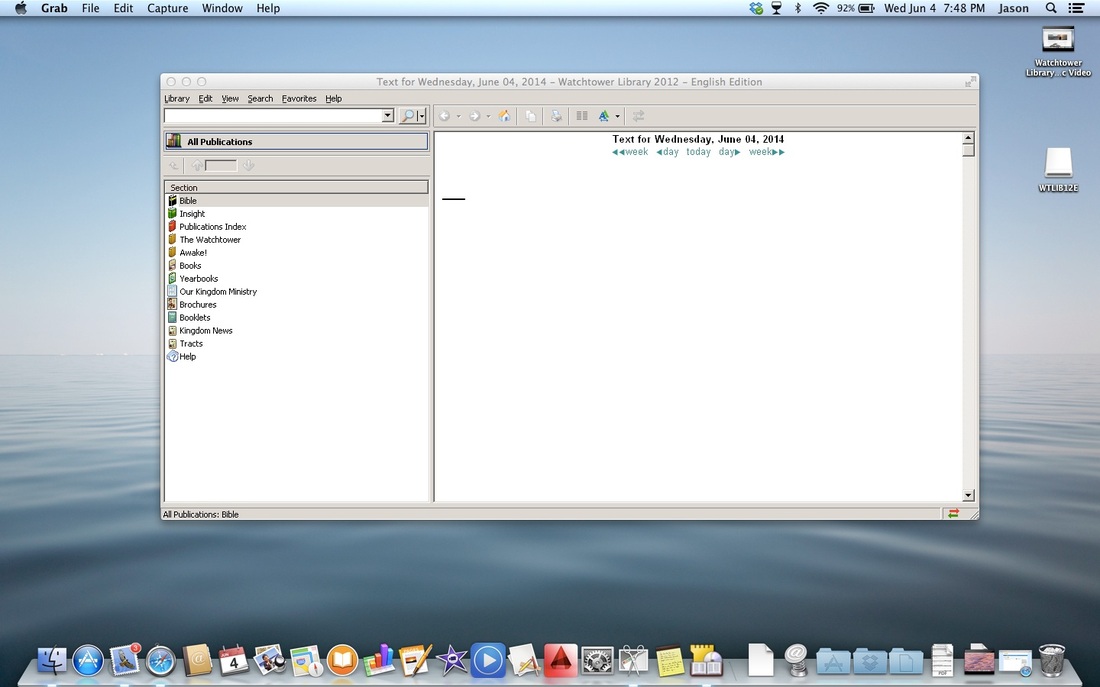Image resolution: width=1100 pixels, height=687 pixels.
Task: Navigate forward using the forward arrow icon
Action: [x=475, y=116]
